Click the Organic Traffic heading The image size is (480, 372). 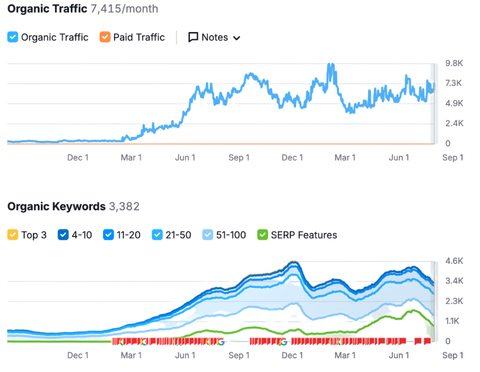pyautogui.click(x=47, y=9)
